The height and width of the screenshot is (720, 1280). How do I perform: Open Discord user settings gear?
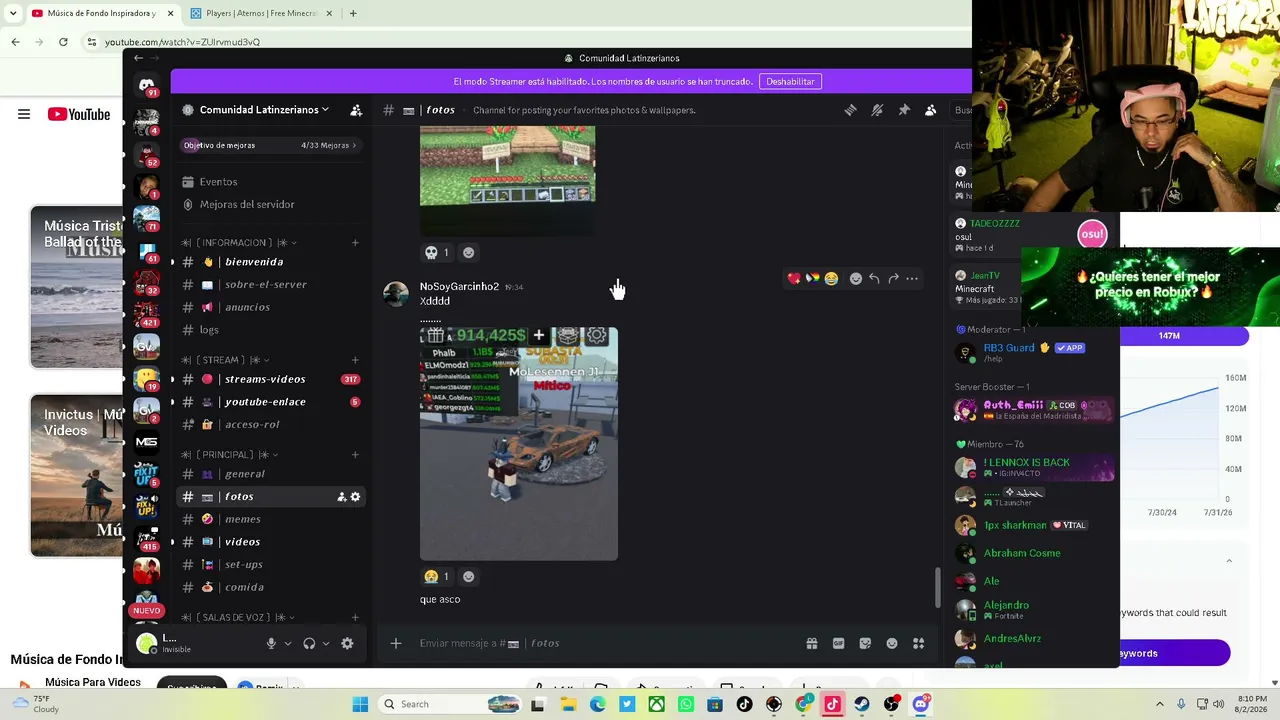coord(347,644)
